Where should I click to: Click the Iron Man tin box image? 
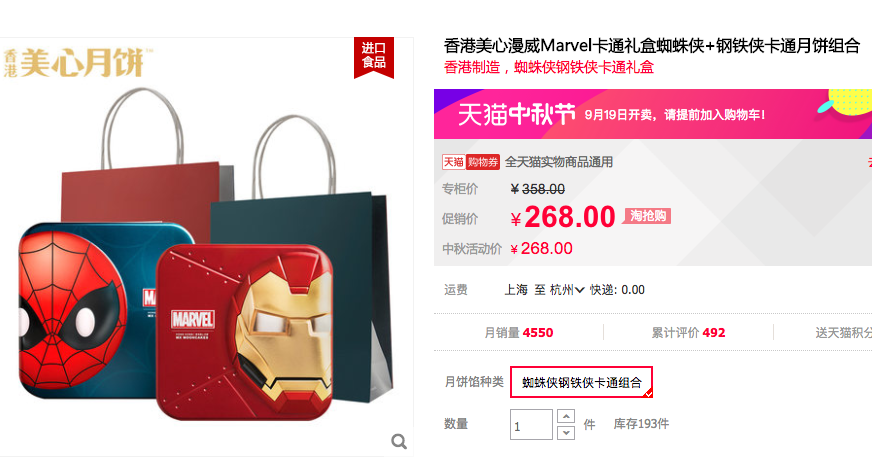[245, 332]
